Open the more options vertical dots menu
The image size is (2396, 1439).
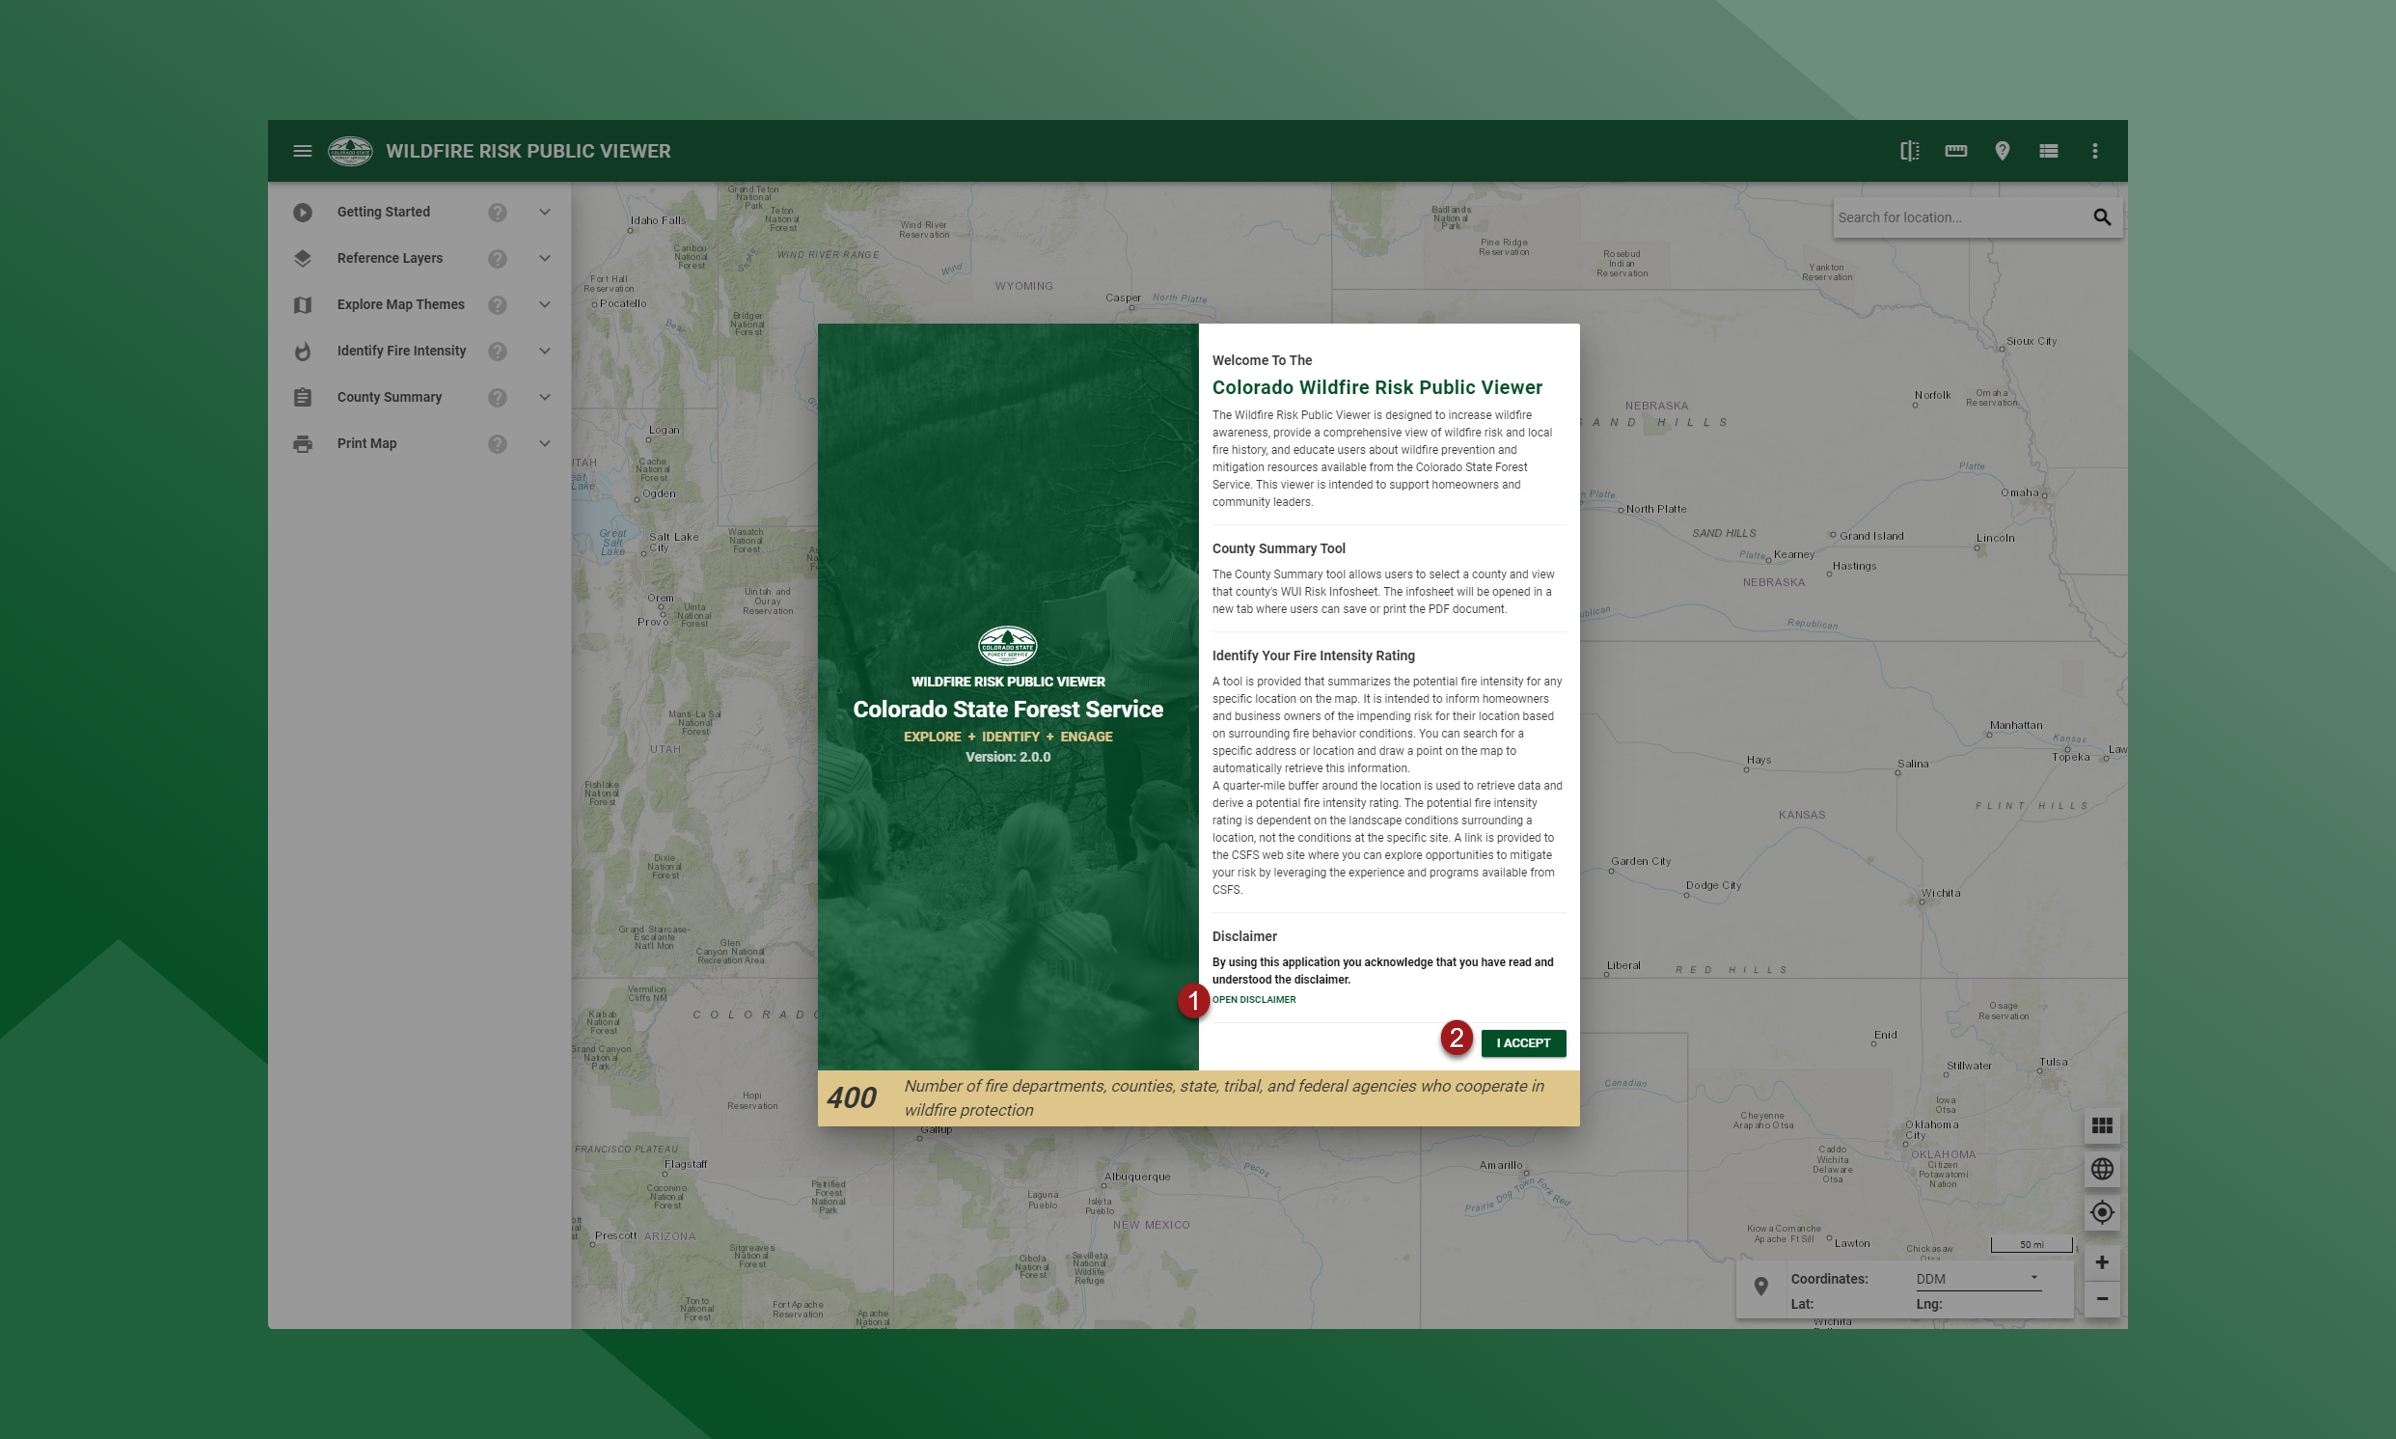click(x=2095, y=151)
